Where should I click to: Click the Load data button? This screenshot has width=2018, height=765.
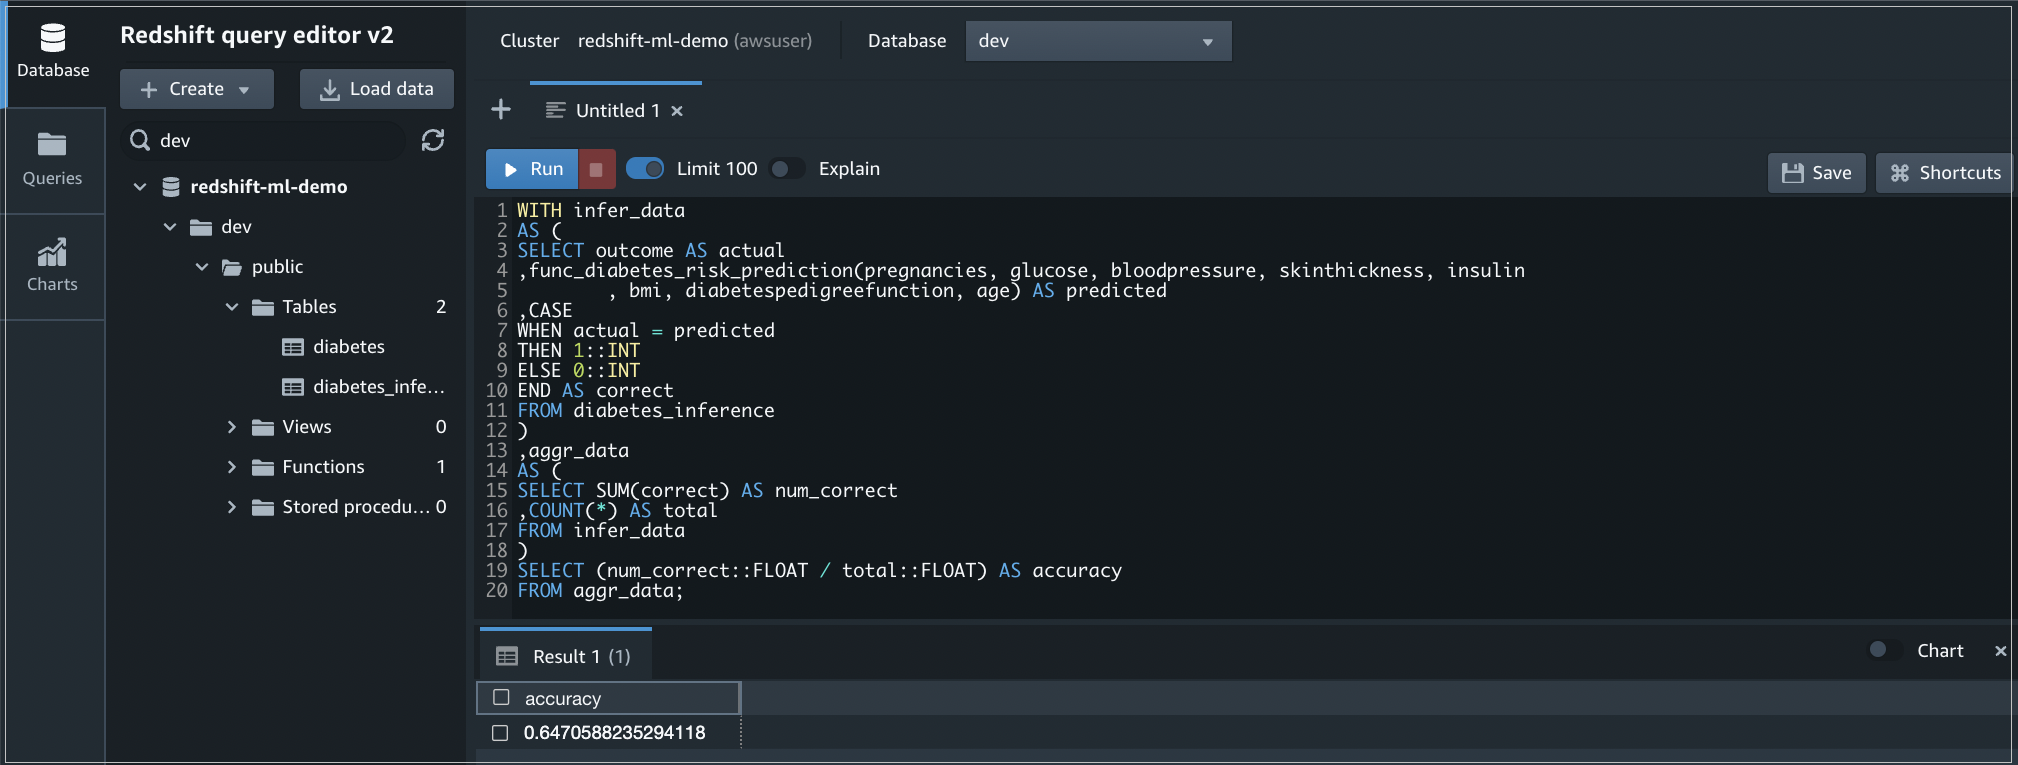click(x=377, y=89)
